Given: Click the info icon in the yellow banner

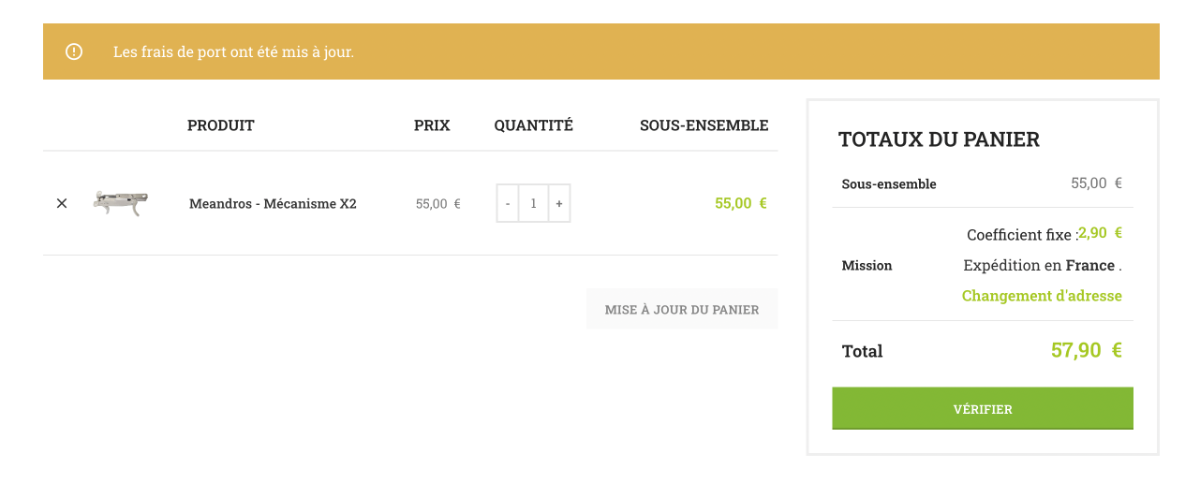Looking at the screenshot, I should (x=74, y=51).
